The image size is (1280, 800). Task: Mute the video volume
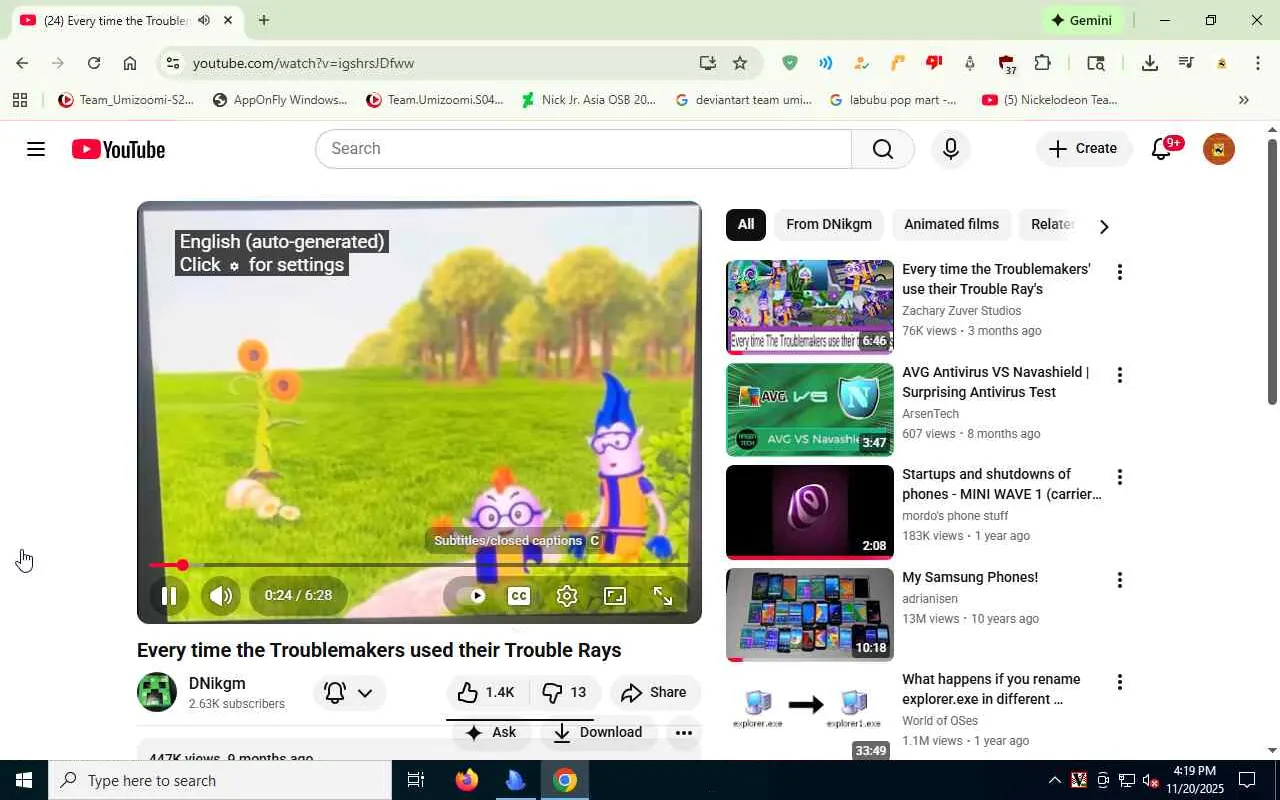(x=221, y=596)
